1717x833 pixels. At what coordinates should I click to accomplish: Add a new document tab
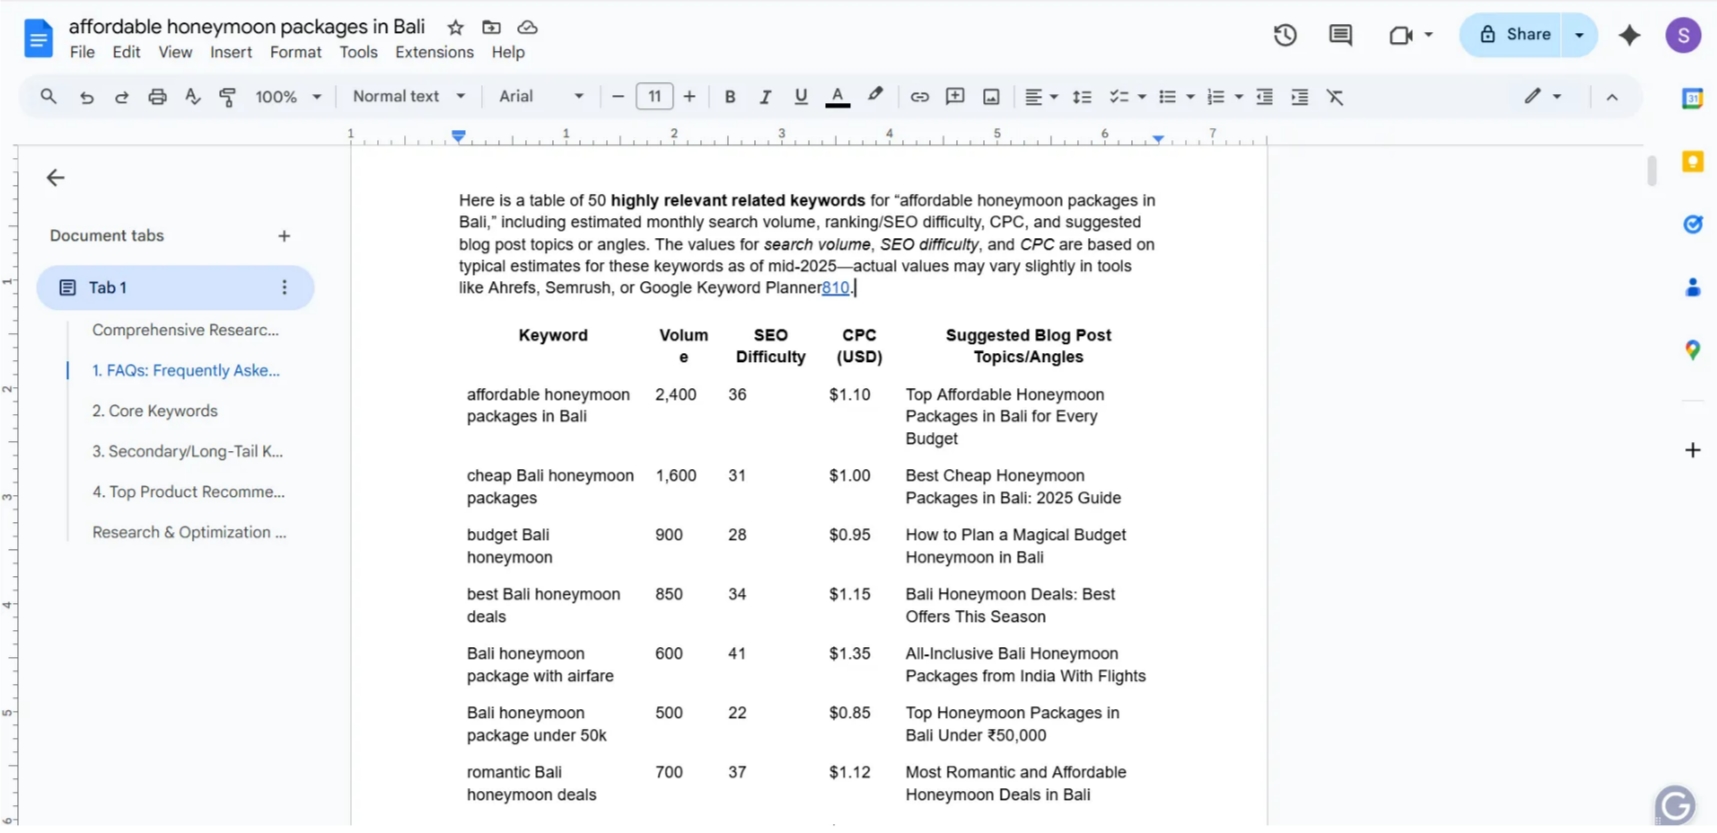[x=284, y=236]
